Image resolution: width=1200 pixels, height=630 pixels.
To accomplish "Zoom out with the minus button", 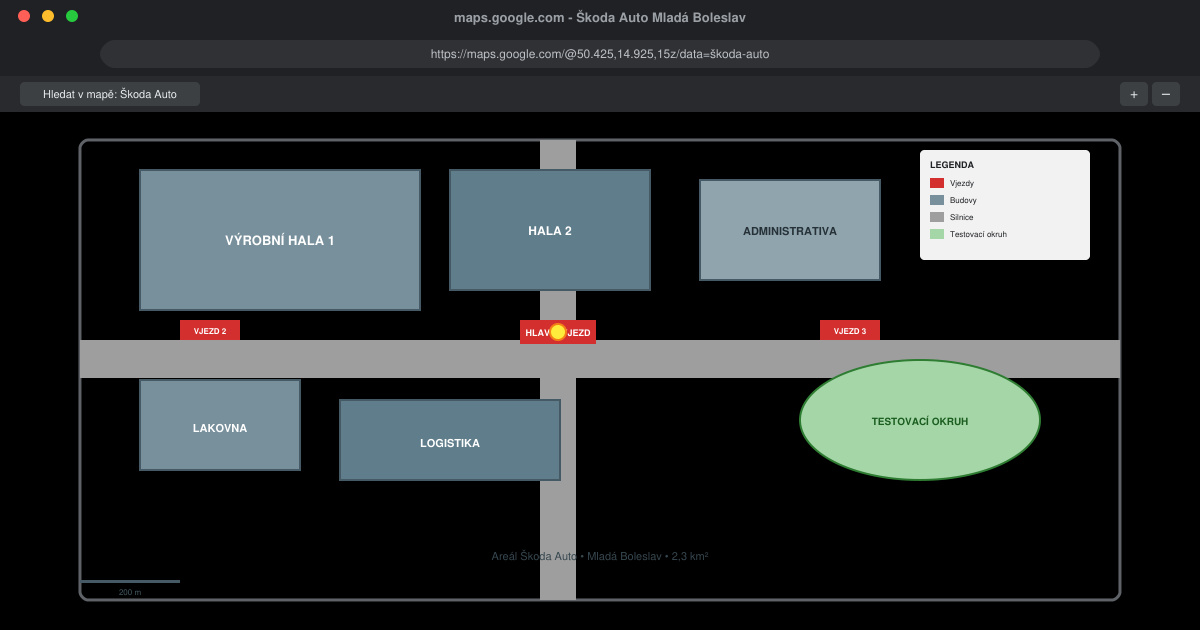I will (x=1166, y=94).
